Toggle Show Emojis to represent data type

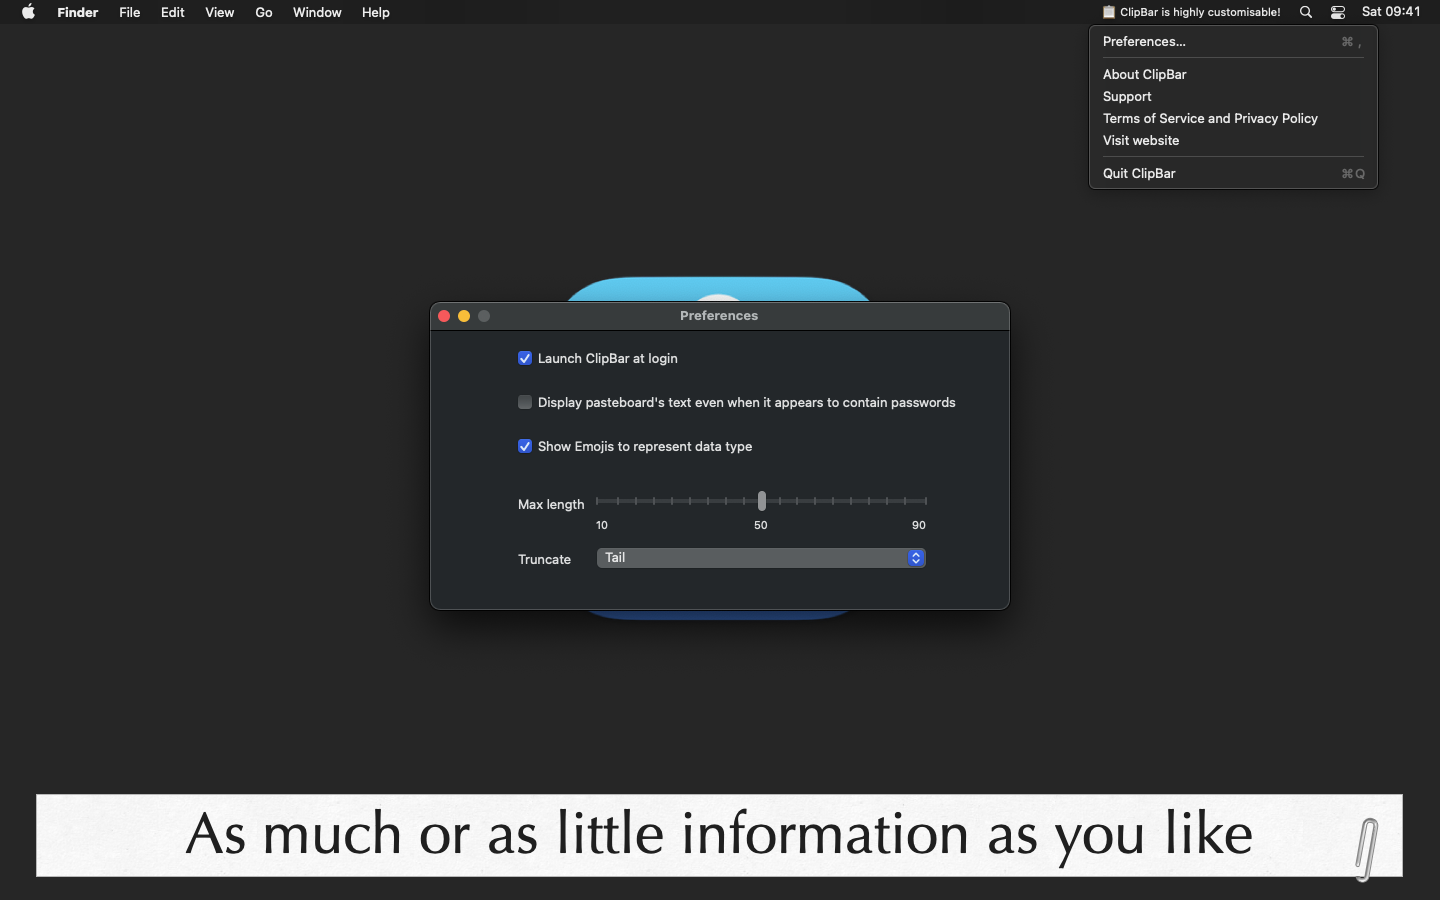(x=525, y=446)
